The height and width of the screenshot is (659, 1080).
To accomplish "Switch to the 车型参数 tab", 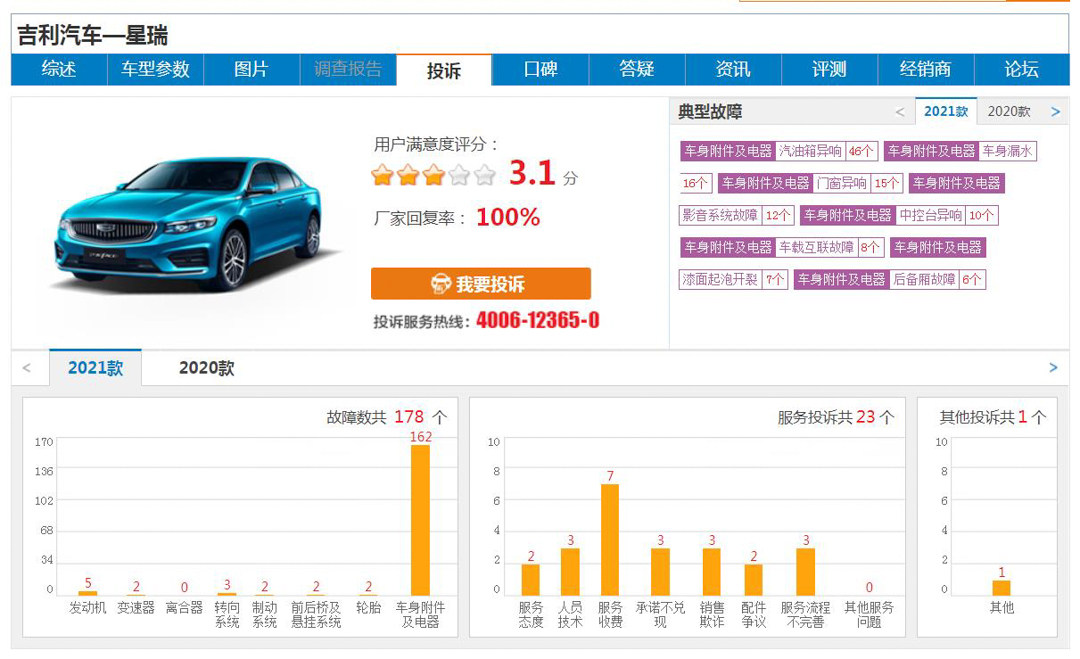I will pyautogui.click(x=155, y=69).
